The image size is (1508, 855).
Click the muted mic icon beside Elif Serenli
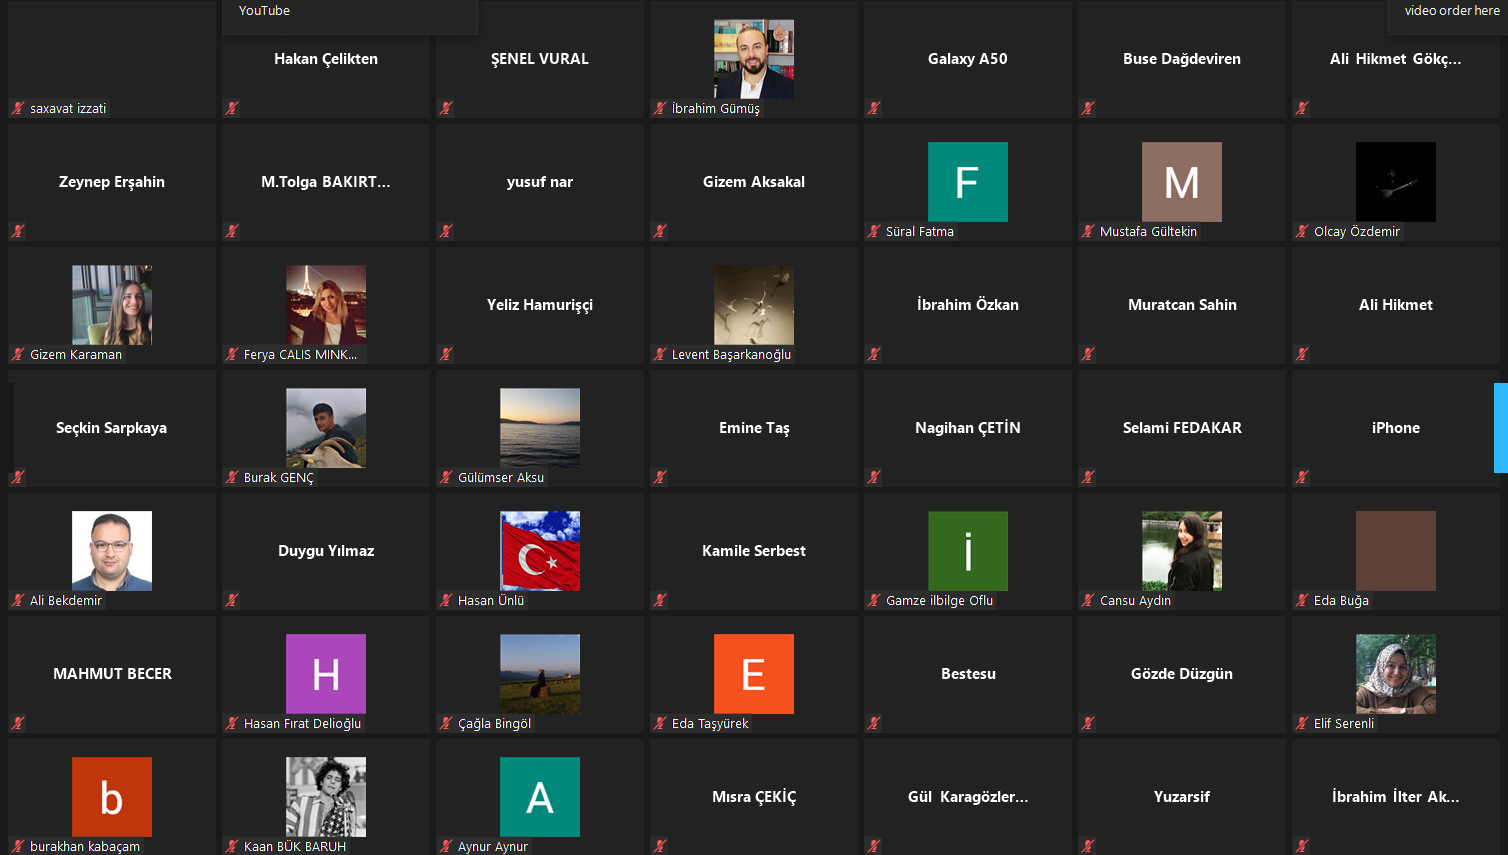pyautogui.click(x=1302, y=723)
